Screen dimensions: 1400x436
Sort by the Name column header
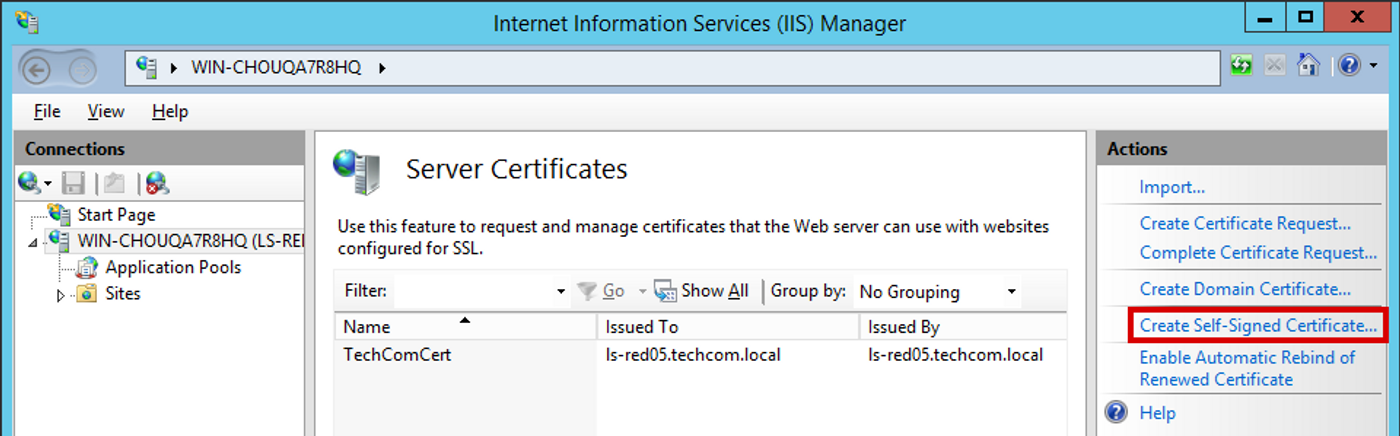(465, 327)
